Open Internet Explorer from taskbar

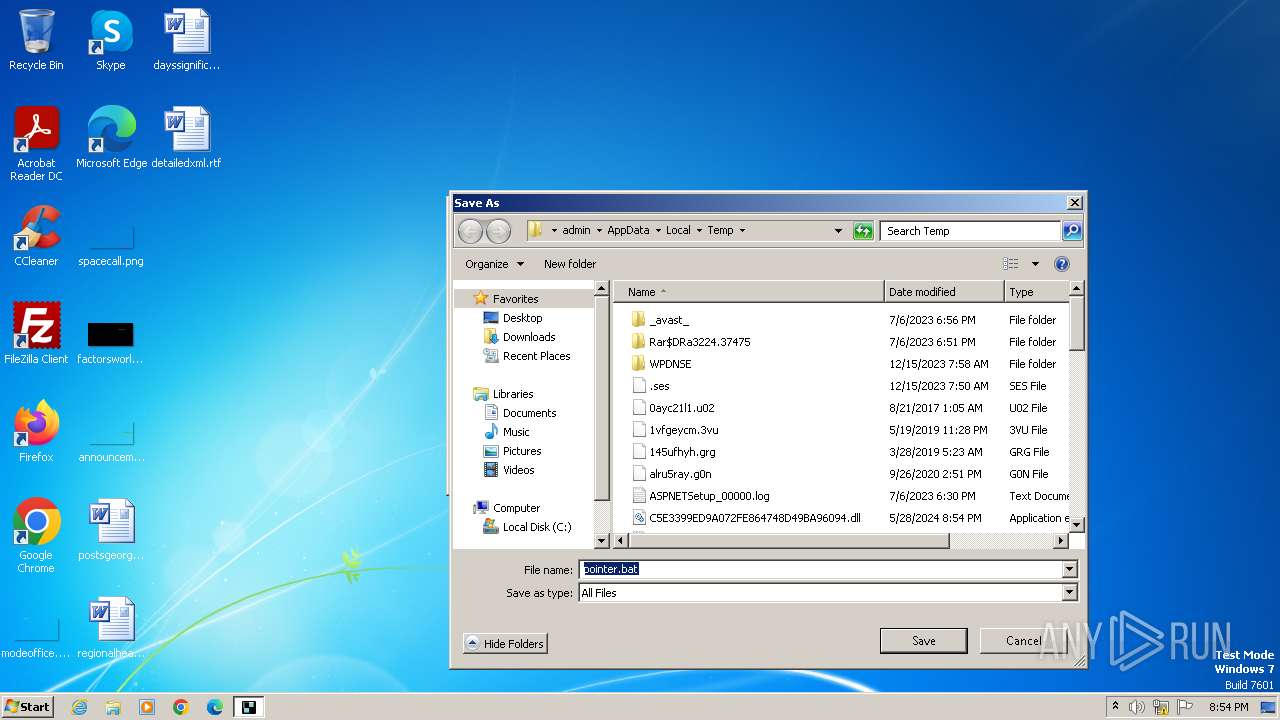pos(79,707)
